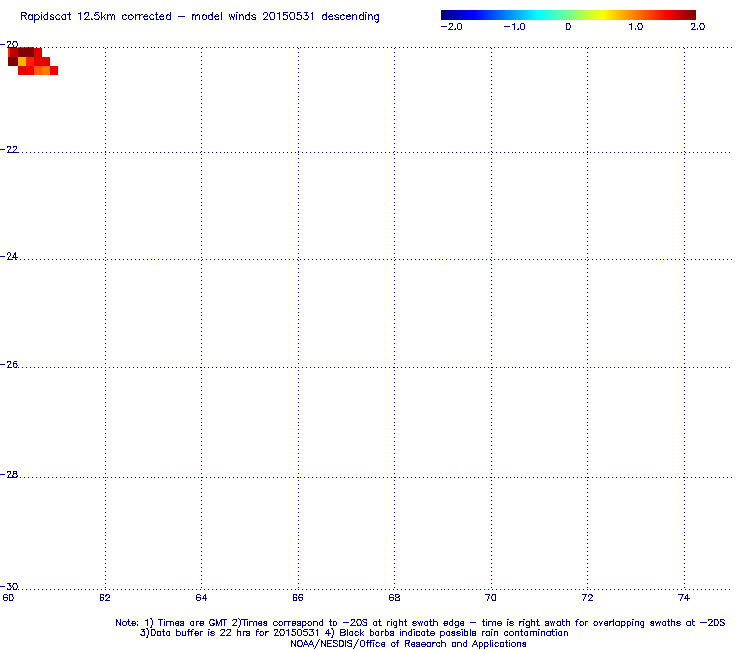Click the '-2.0' color bar label
This screenshot has height=650, width=740.
coord(452,27)
